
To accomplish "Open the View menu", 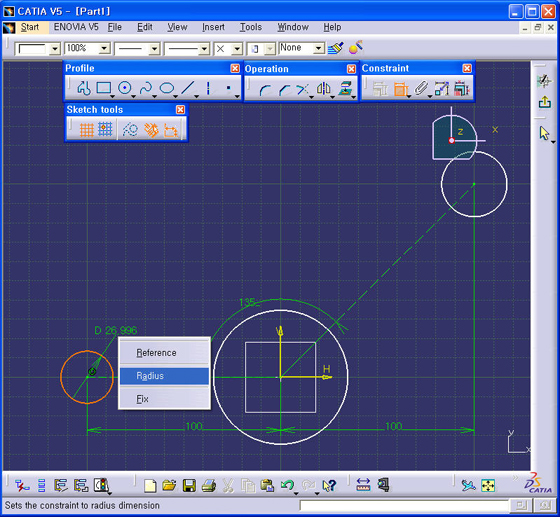I will 177,27.
